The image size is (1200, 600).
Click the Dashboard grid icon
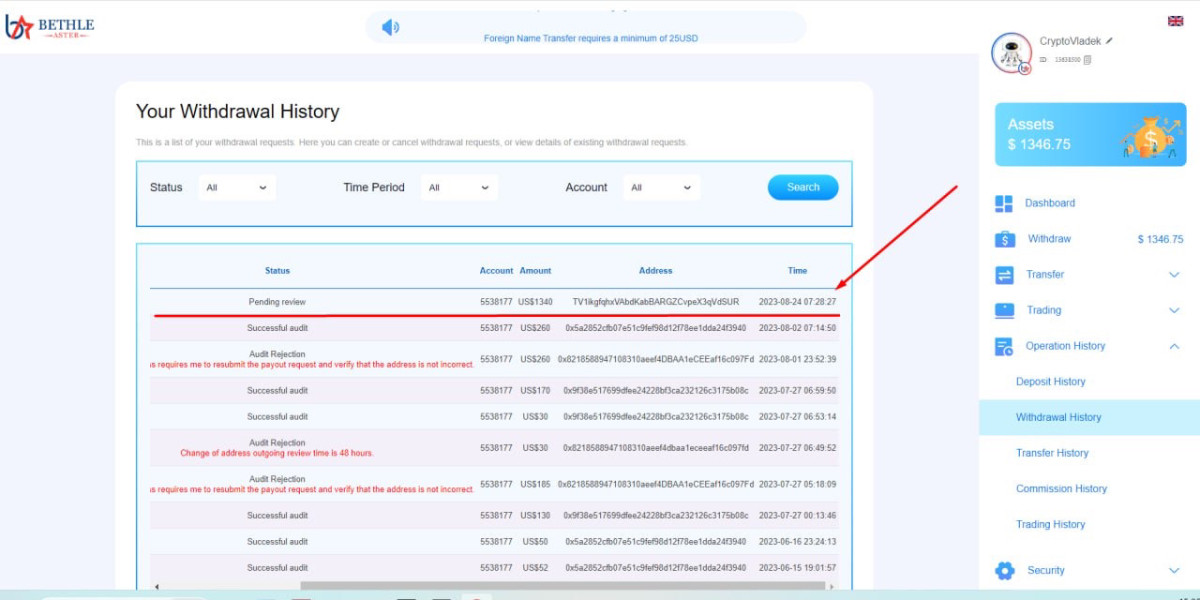(x=1004, y=204)
